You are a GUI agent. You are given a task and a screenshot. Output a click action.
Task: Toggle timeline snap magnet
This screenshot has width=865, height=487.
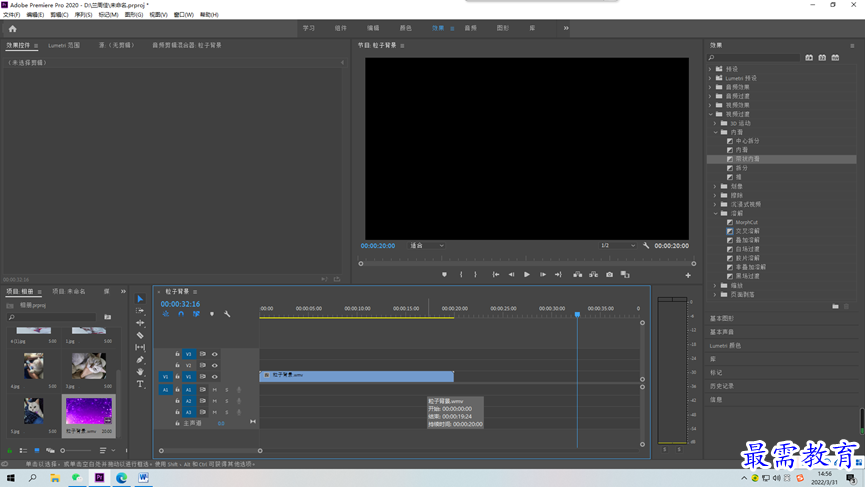181,314
